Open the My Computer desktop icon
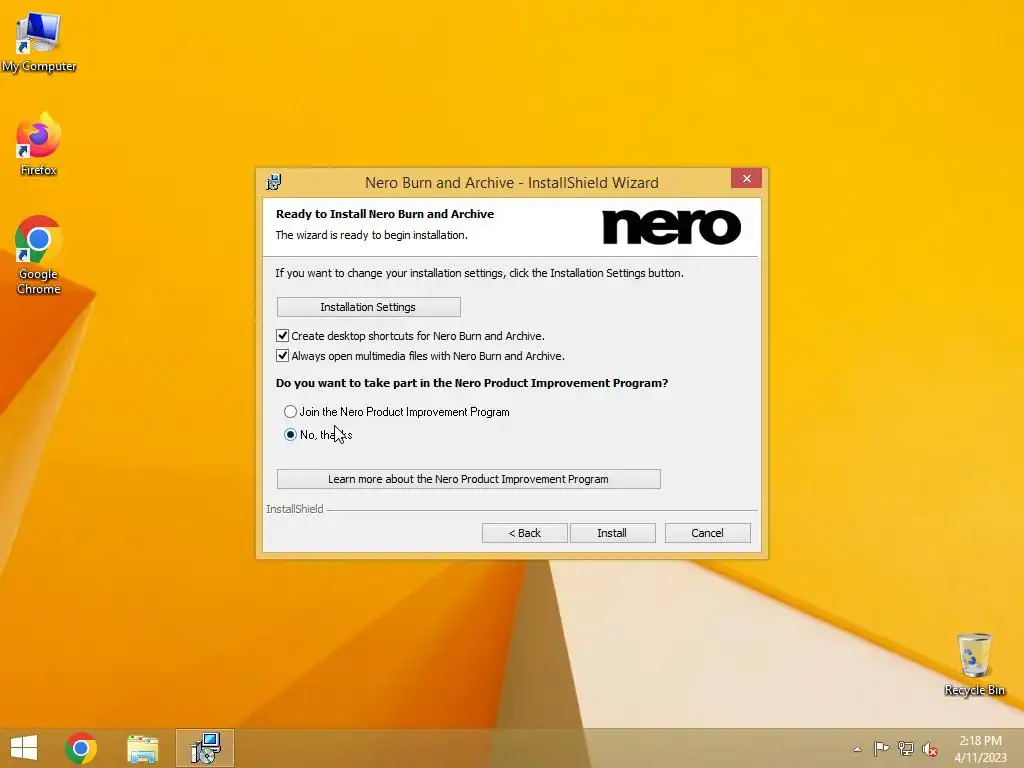The width and height of the screenshot is (1024, 768). coord(39,42)
